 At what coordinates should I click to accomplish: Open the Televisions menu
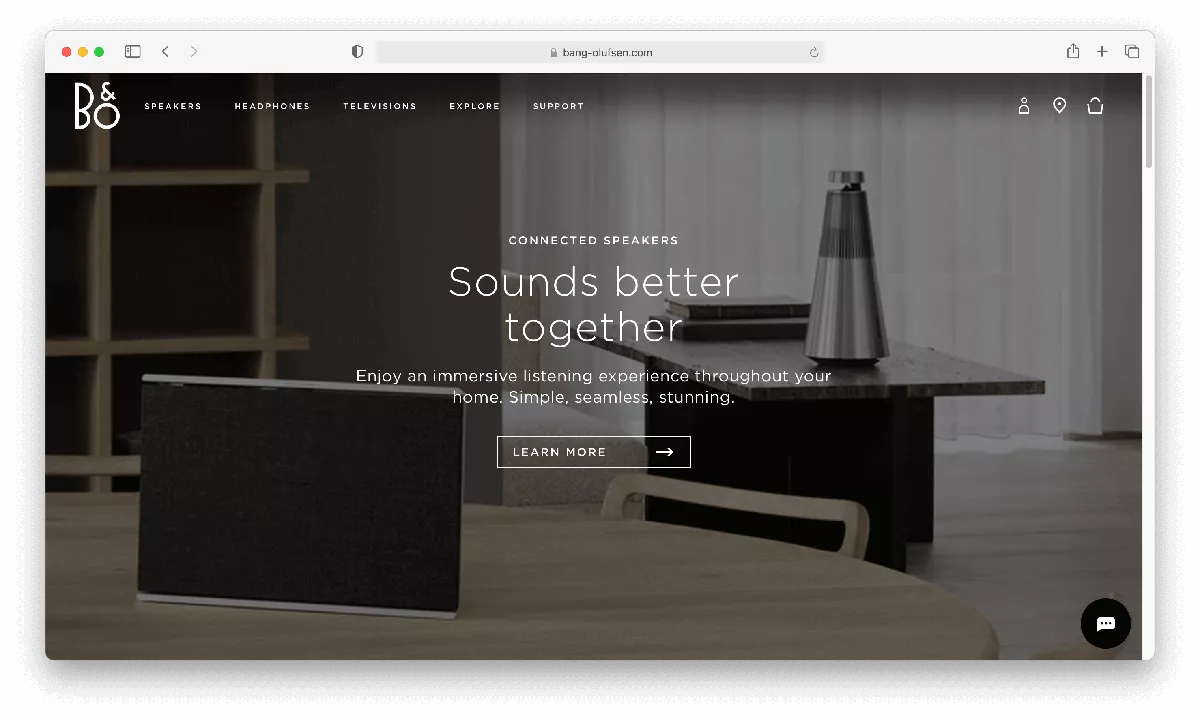coord(379,106)
